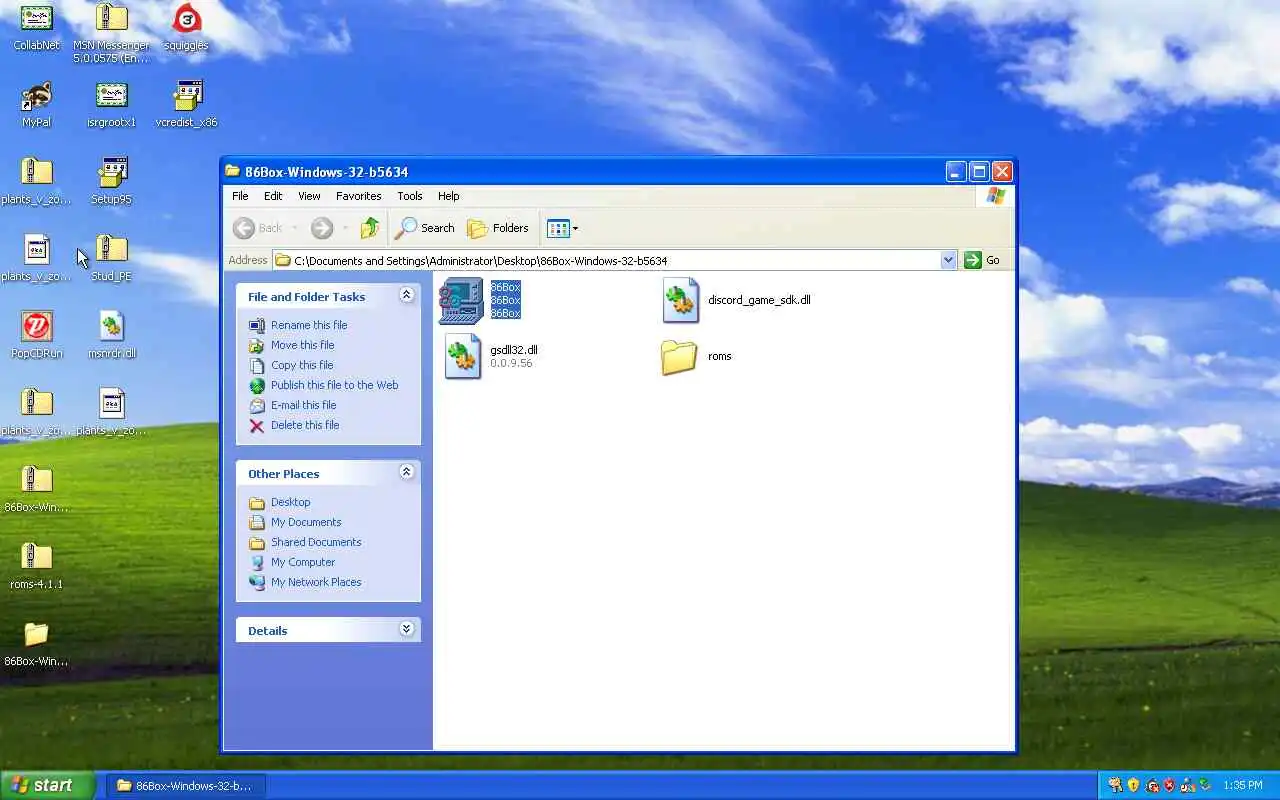
Task: Click the gsdll32.dll file name text
Action: tap(513, 350)
